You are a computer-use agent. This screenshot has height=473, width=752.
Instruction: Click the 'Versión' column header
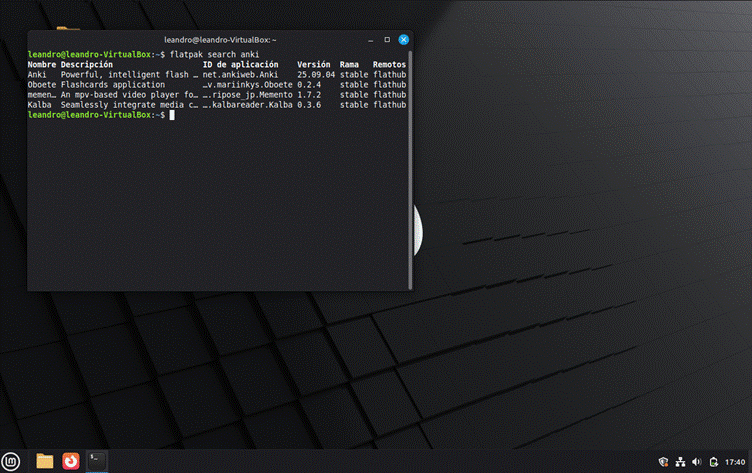314,65
